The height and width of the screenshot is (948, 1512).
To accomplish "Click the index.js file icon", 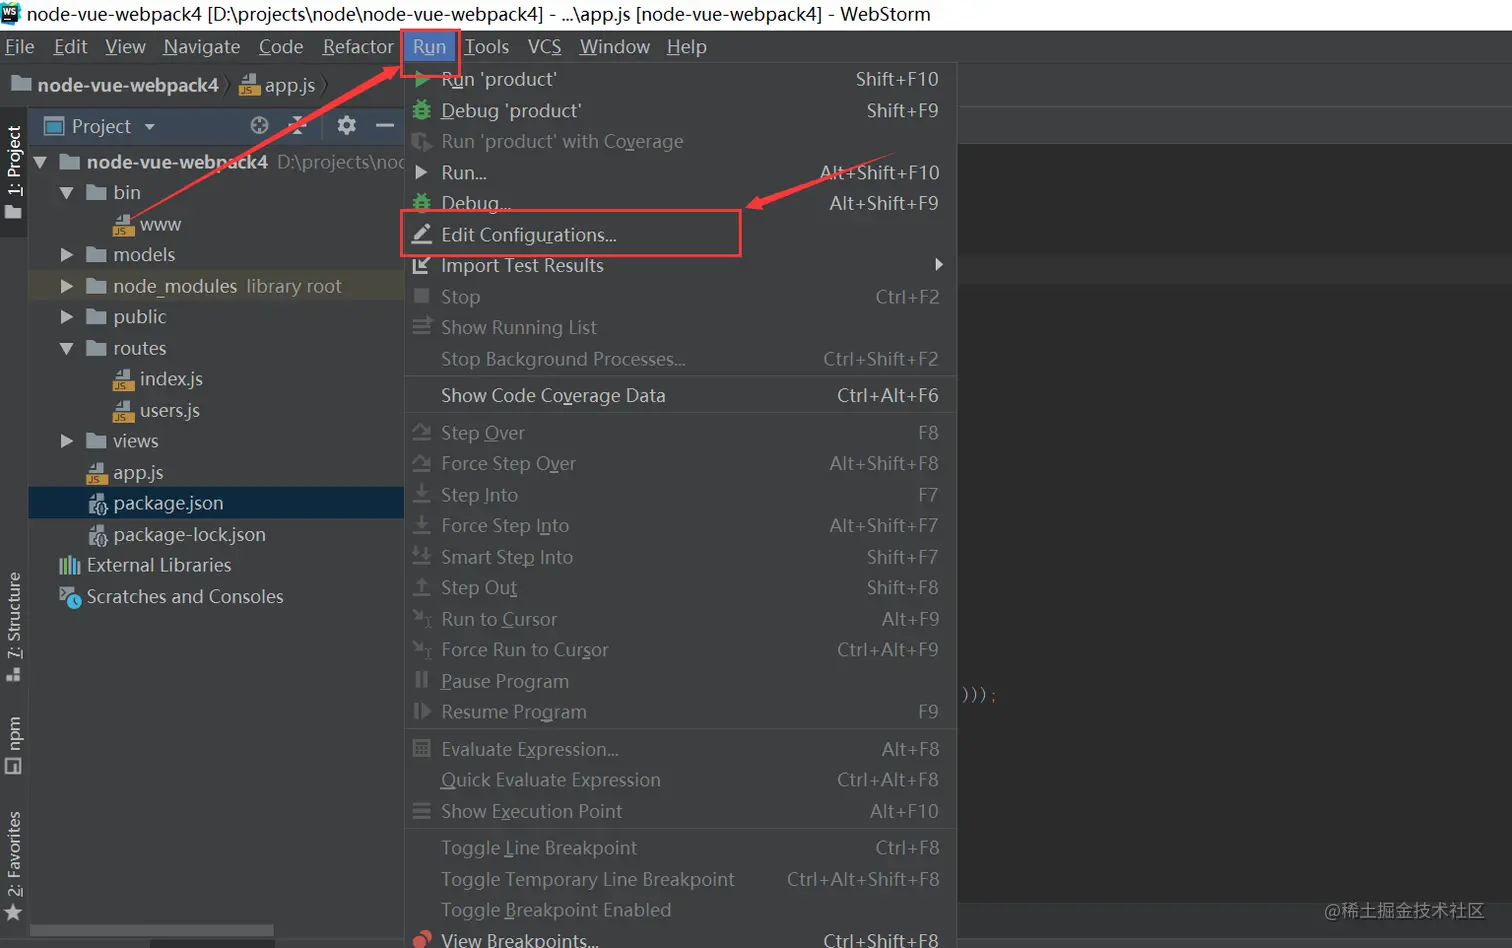I will [123, 379].
